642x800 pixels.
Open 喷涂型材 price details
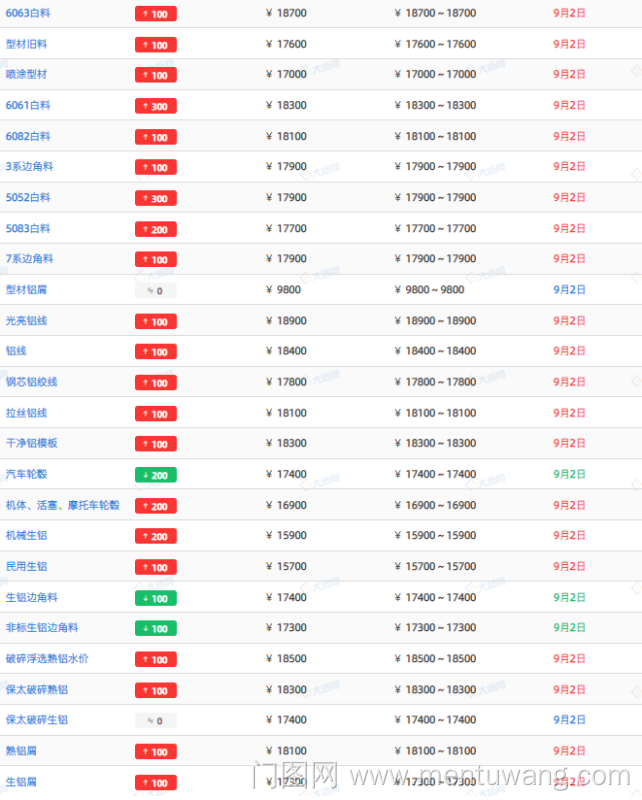point(26,74)
